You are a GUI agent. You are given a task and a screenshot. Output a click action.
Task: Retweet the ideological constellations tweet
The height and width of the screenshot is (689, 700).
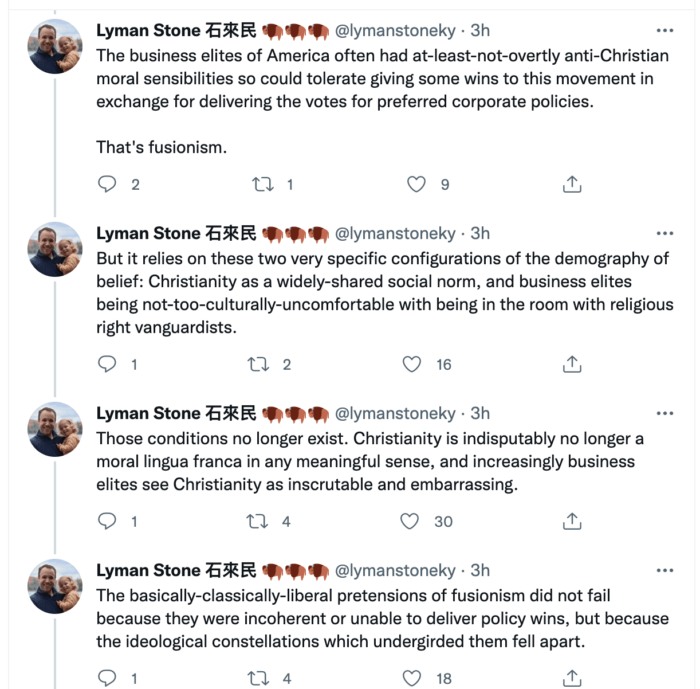tap(258, 678)
